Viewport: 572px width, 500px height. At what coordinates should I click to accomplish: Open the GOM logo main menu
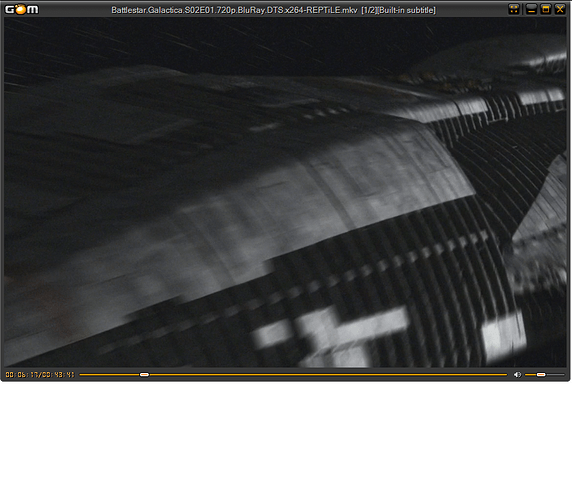tap(22, 9)
